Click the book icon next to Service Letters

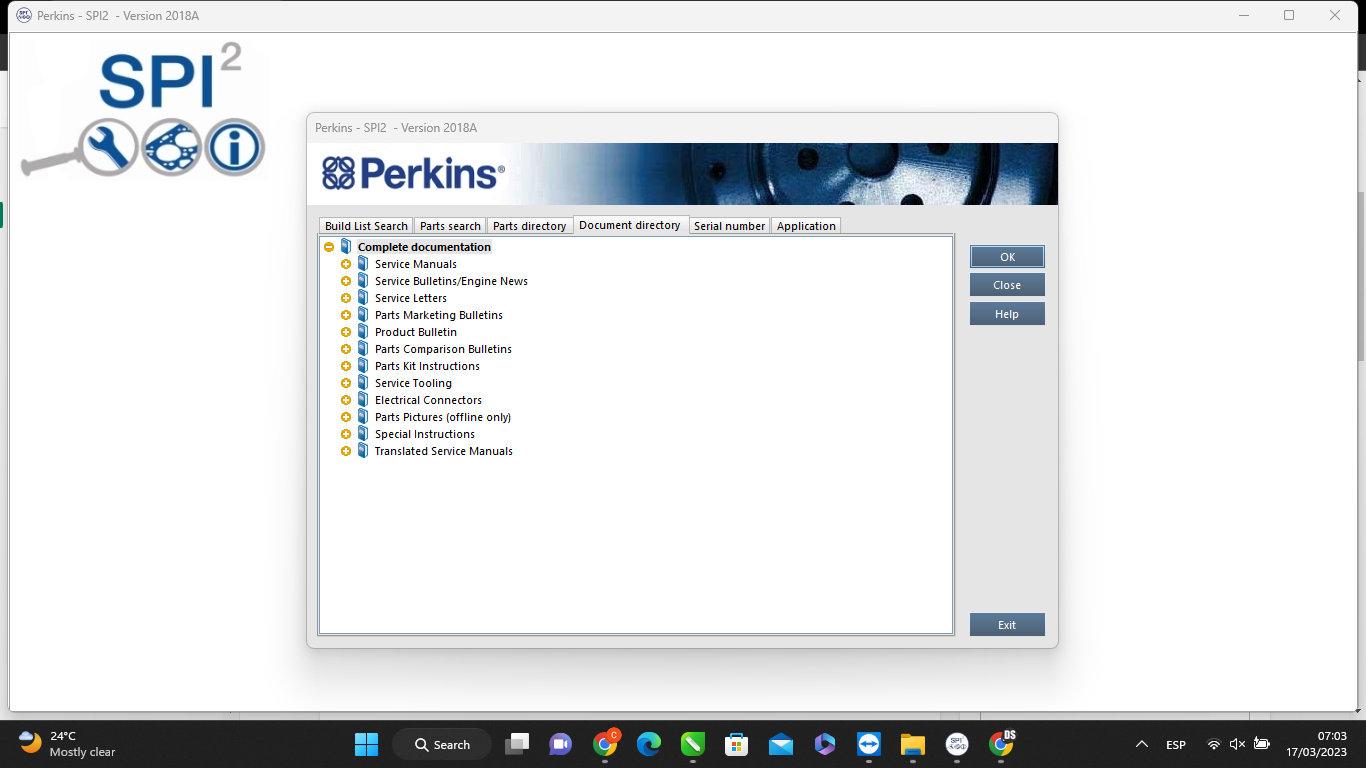[362, 297]
